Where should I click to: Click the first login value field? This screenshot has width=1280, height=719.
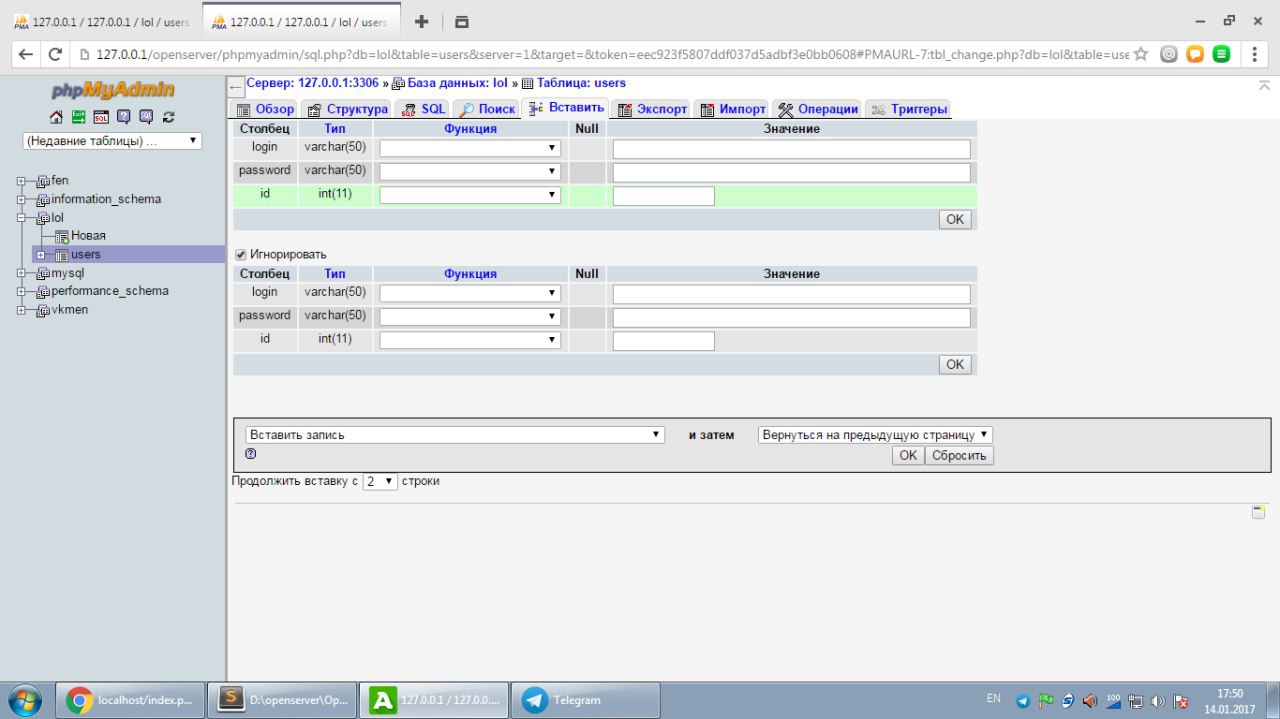[x=791, y=149]
